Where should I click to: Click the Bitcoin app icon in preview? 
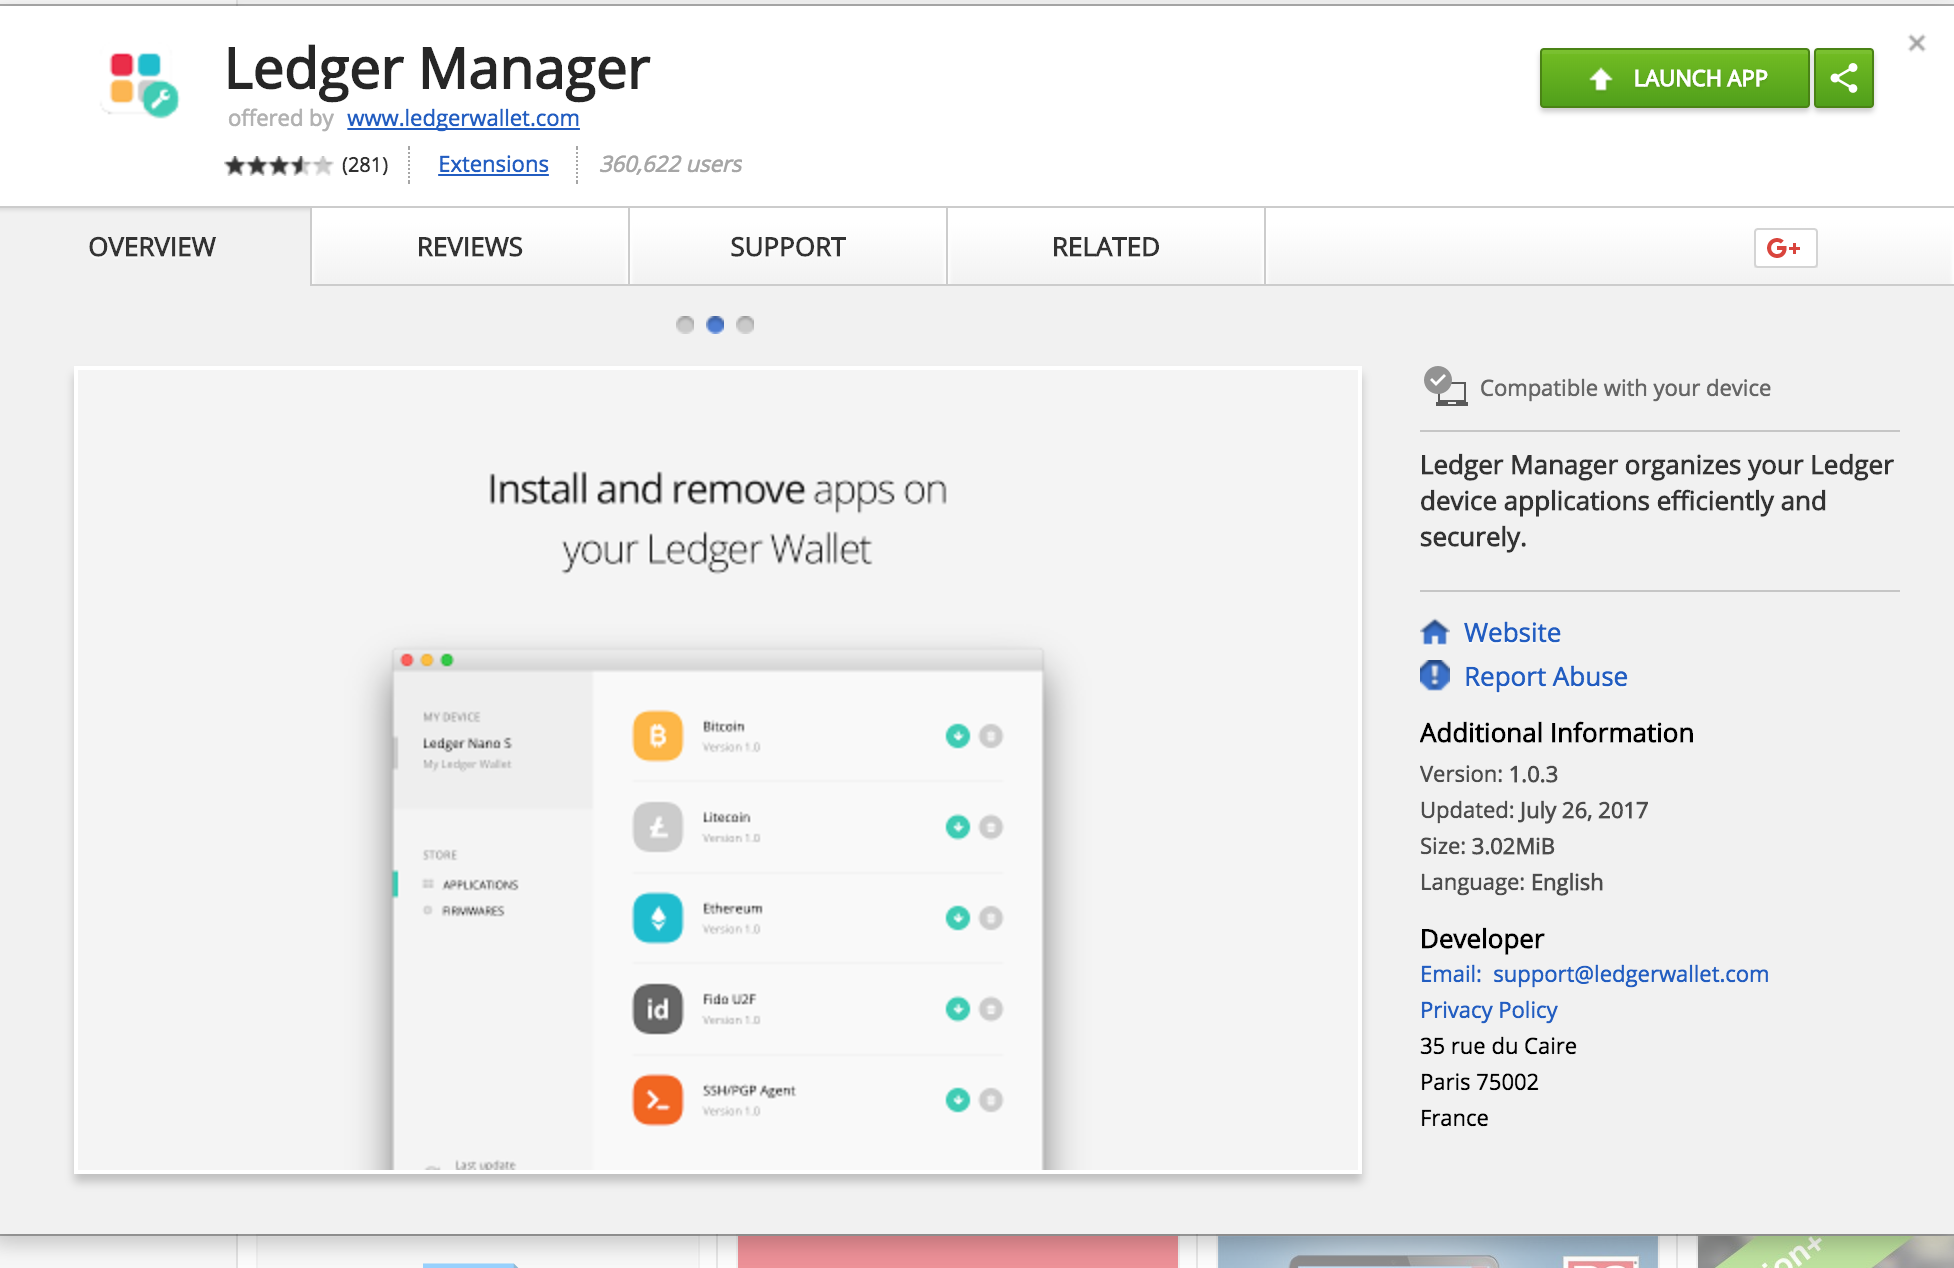click(x=658, y=736)
